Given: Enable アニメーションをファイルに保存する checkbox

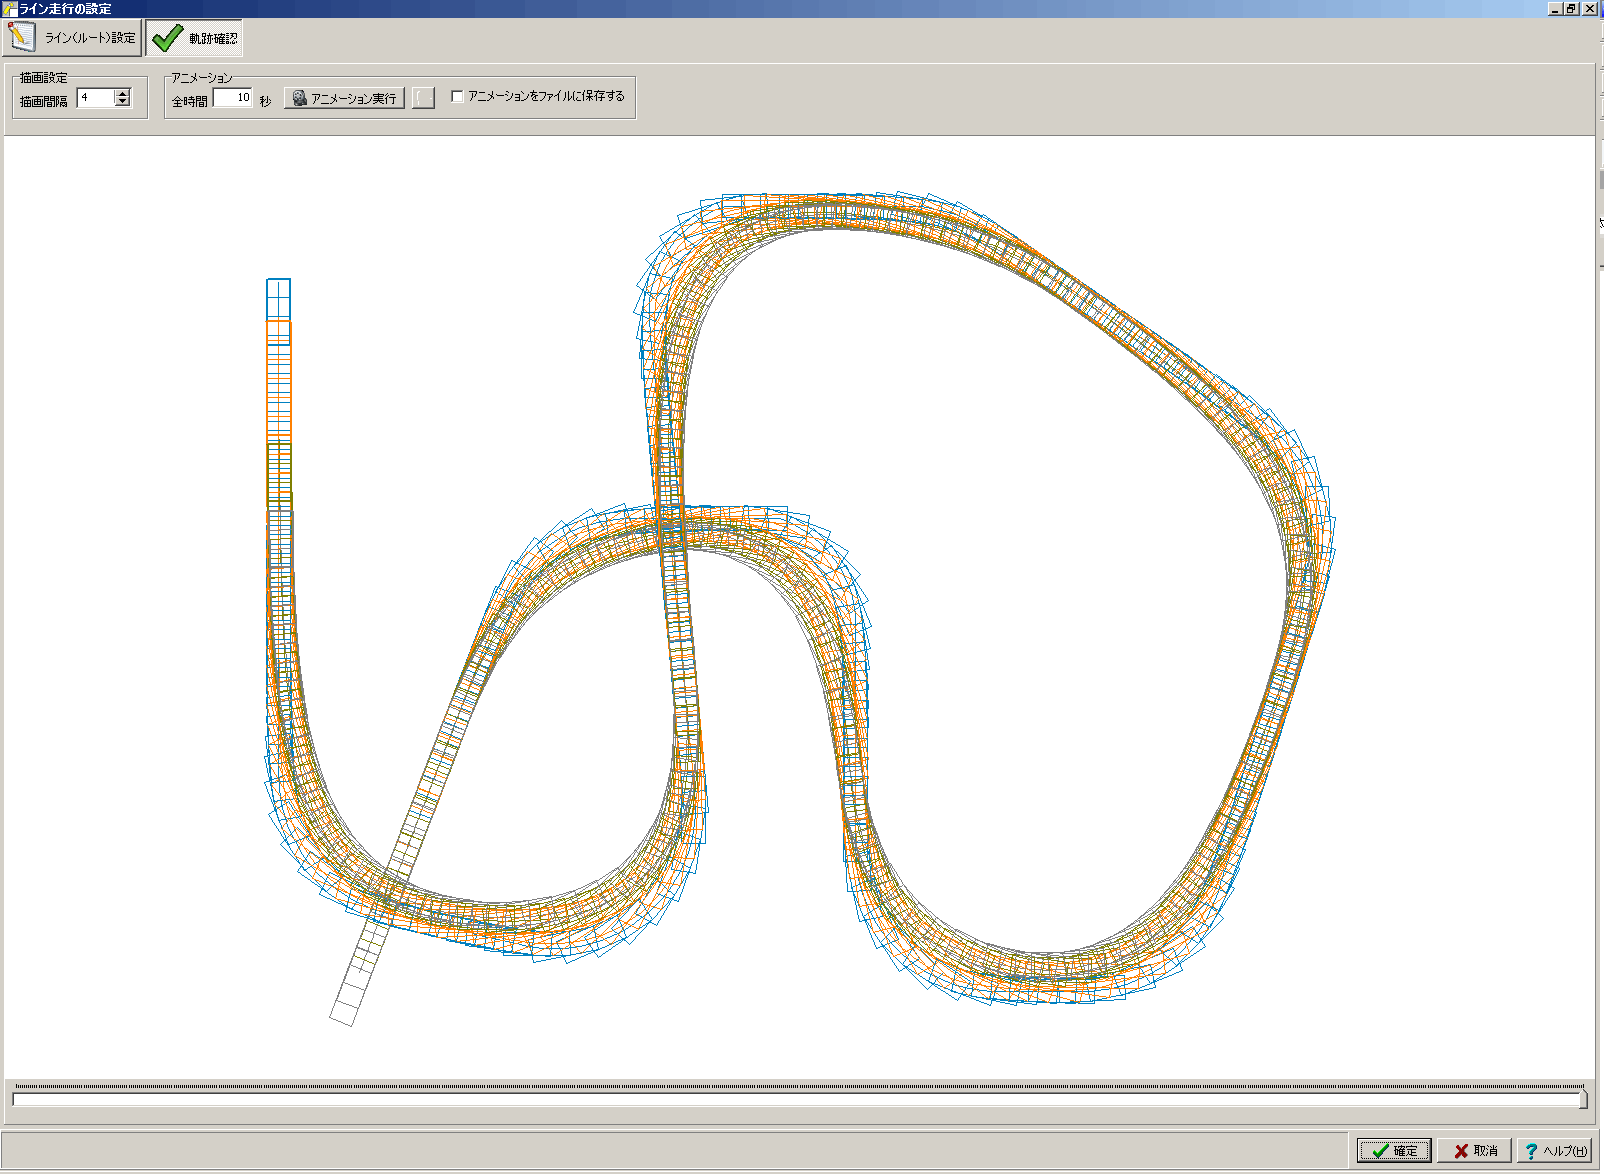Looking at the screenshot, I should point(457,97).
